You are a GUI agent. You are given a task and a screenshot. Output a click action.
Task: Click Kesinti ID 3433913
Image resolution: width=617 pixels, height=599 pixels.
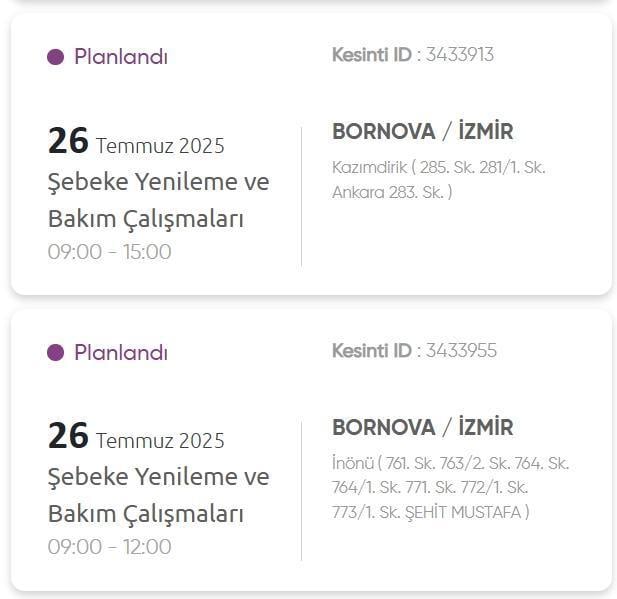[413, 55]
